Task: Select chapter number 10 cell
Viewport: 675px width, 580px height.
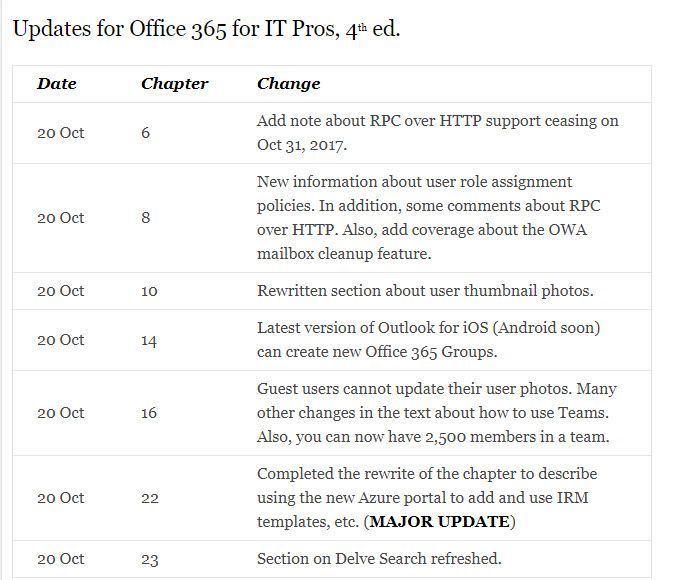Action: pyautogui.click(x=149, y=291)
